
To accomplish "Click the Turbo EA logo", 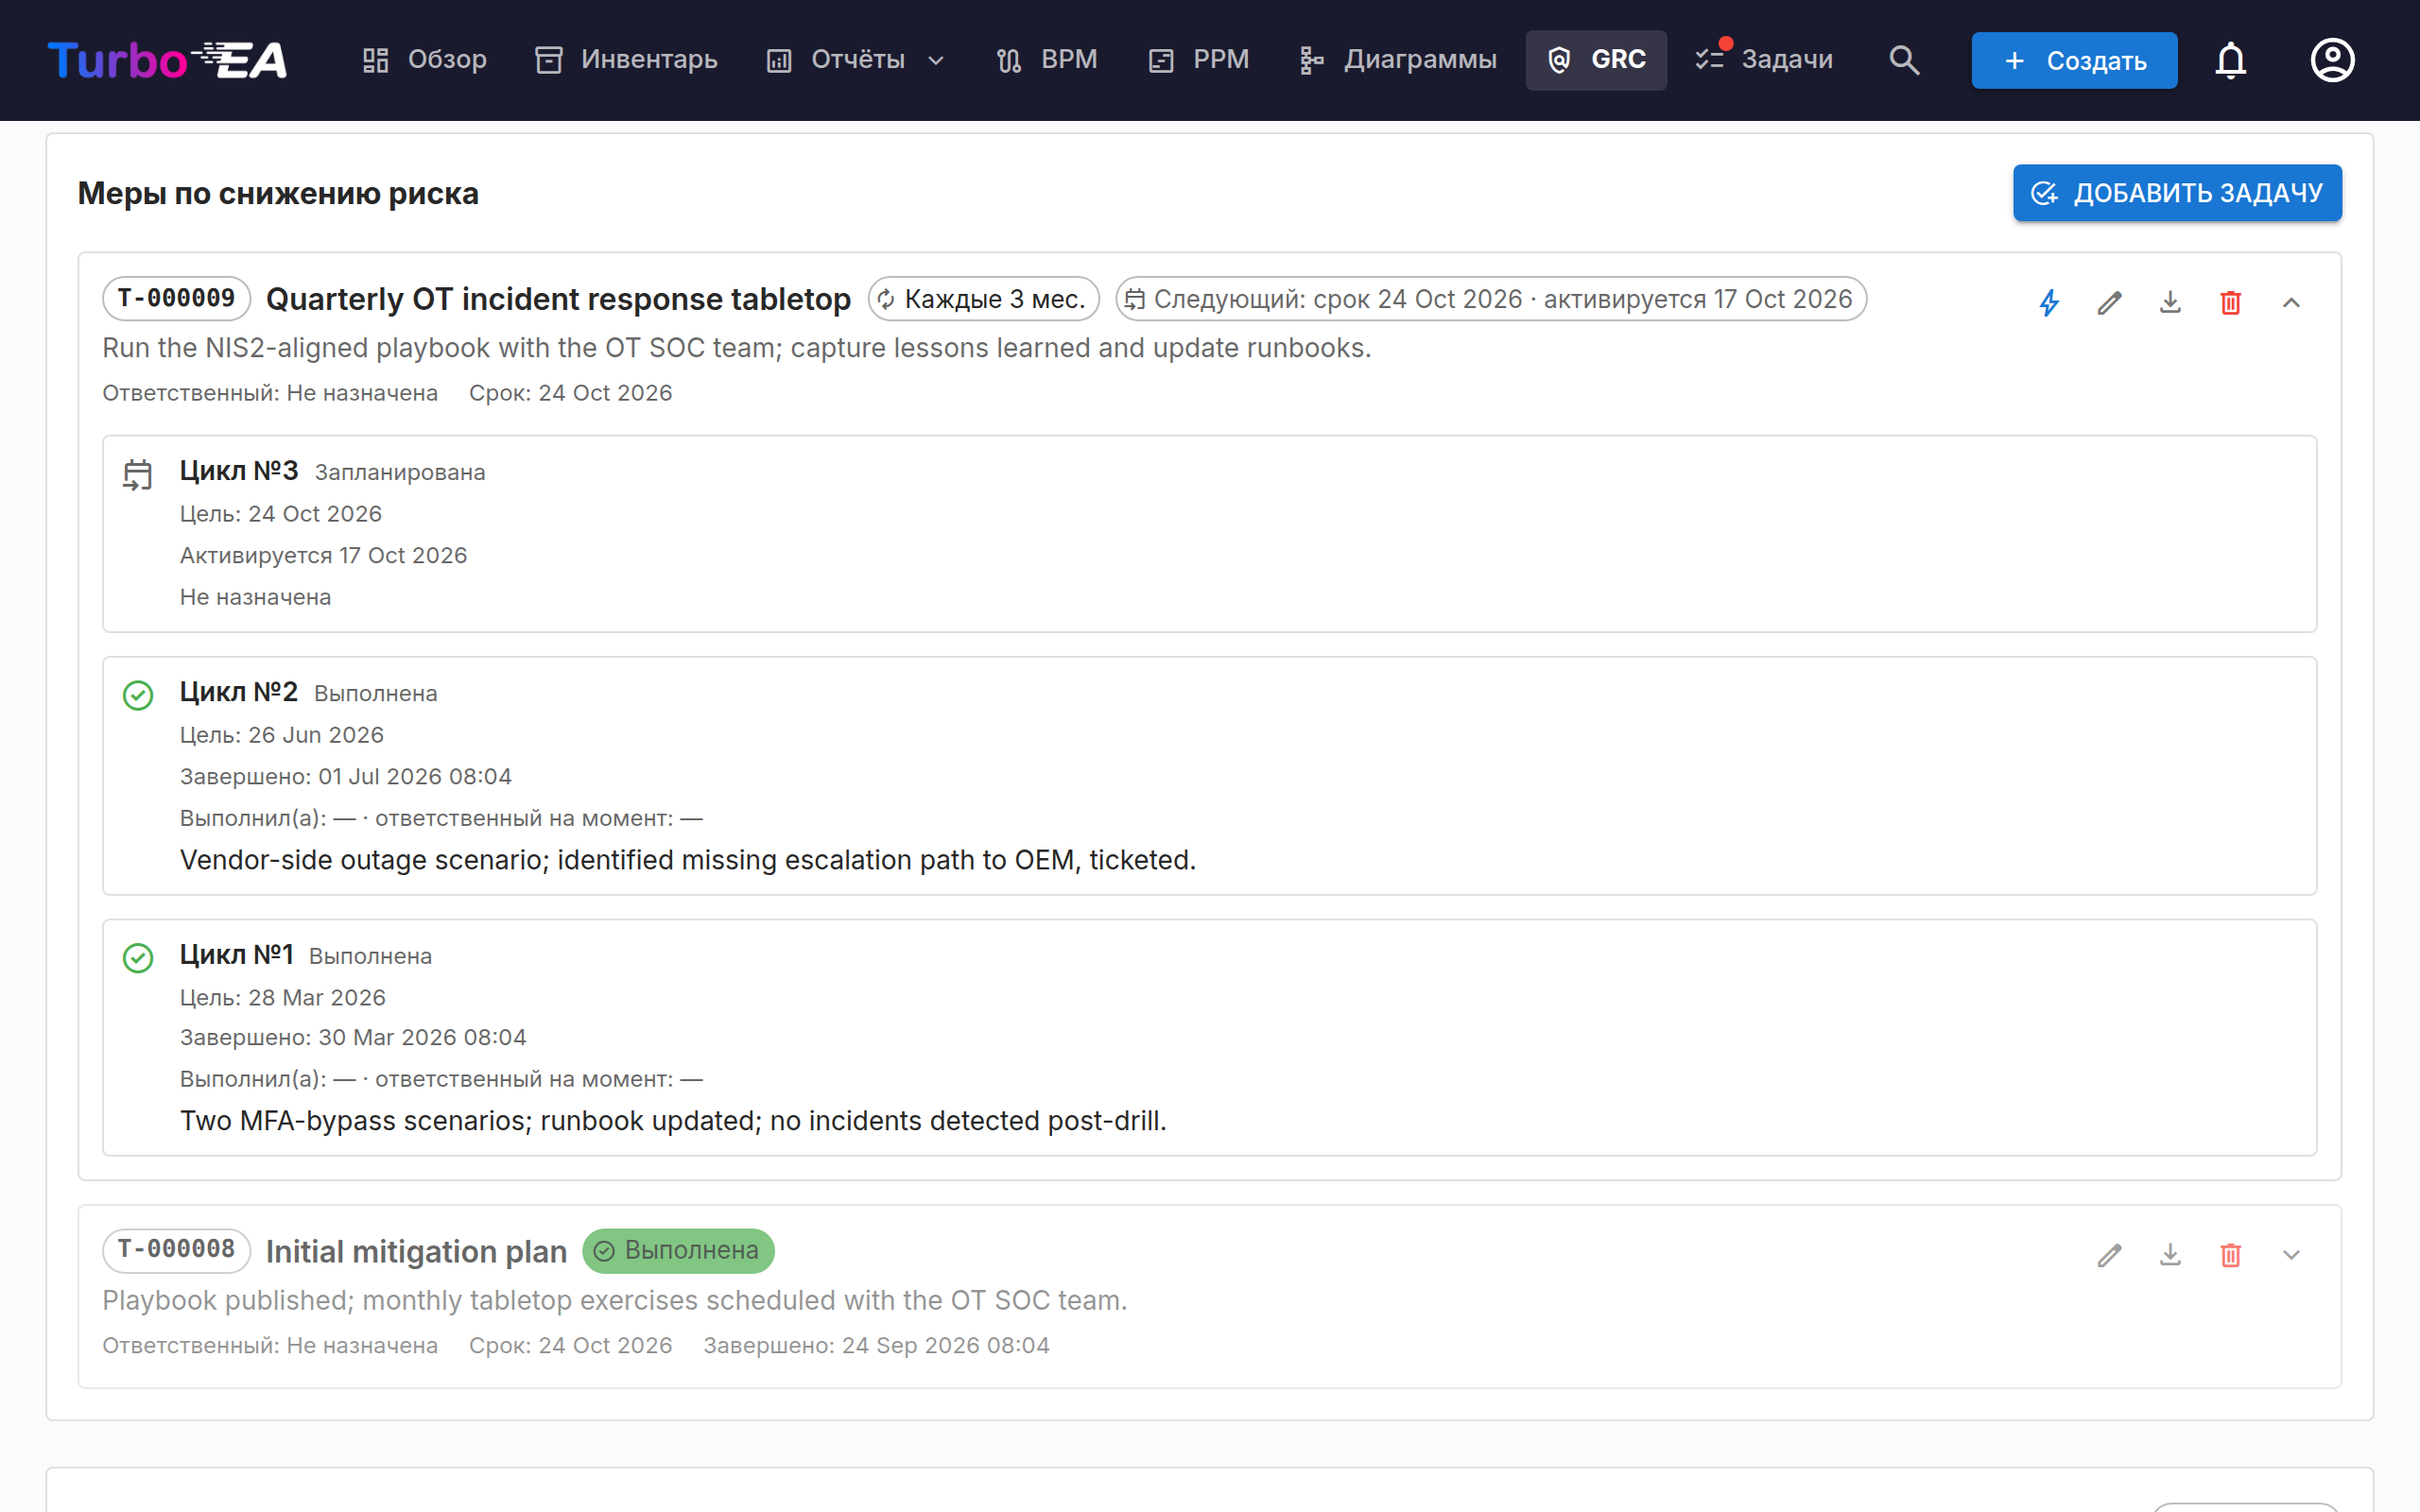I will click(167, 60).
